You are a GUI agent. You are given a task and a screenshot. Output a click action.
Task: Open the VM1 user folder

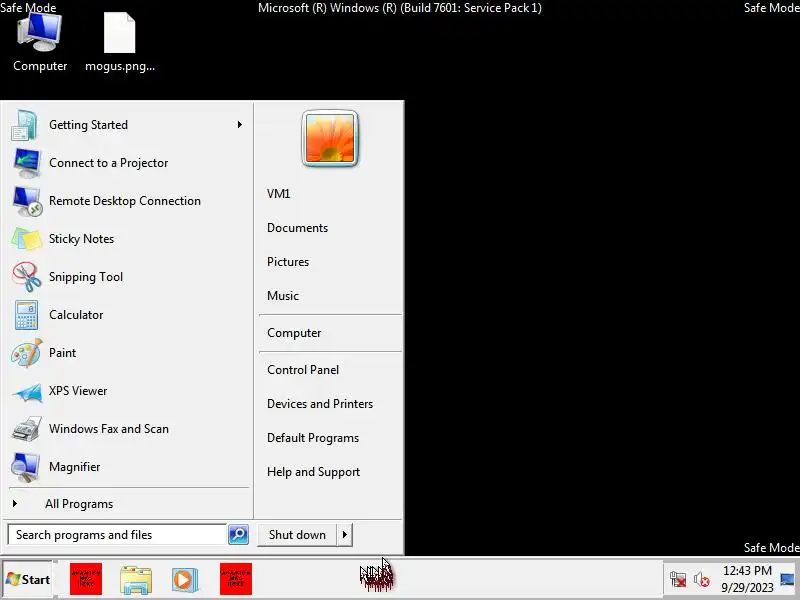(279, 194)
